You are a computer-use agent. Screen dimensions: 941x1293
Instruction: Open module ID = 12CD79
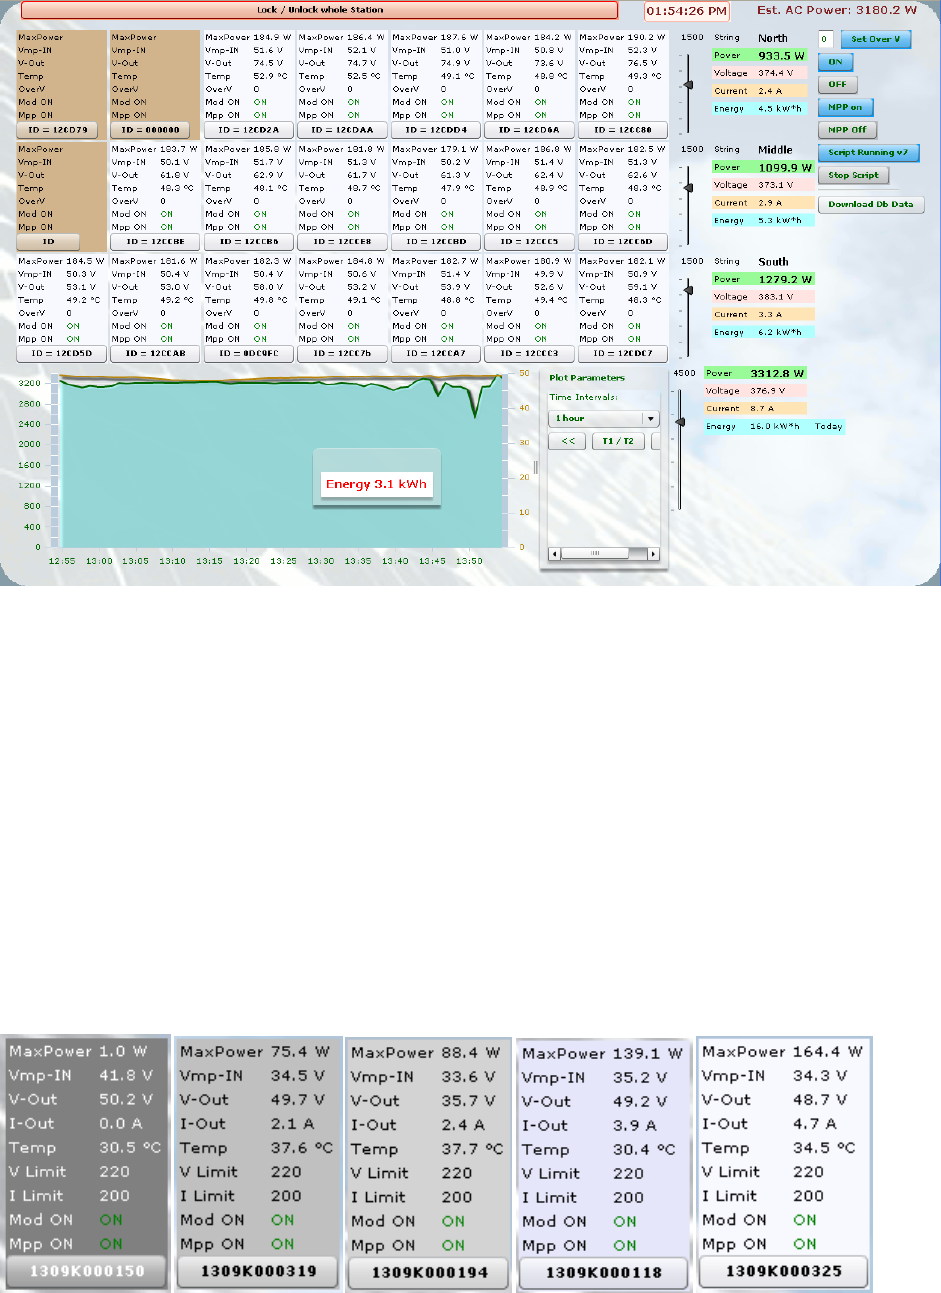(x=59, y=129)
